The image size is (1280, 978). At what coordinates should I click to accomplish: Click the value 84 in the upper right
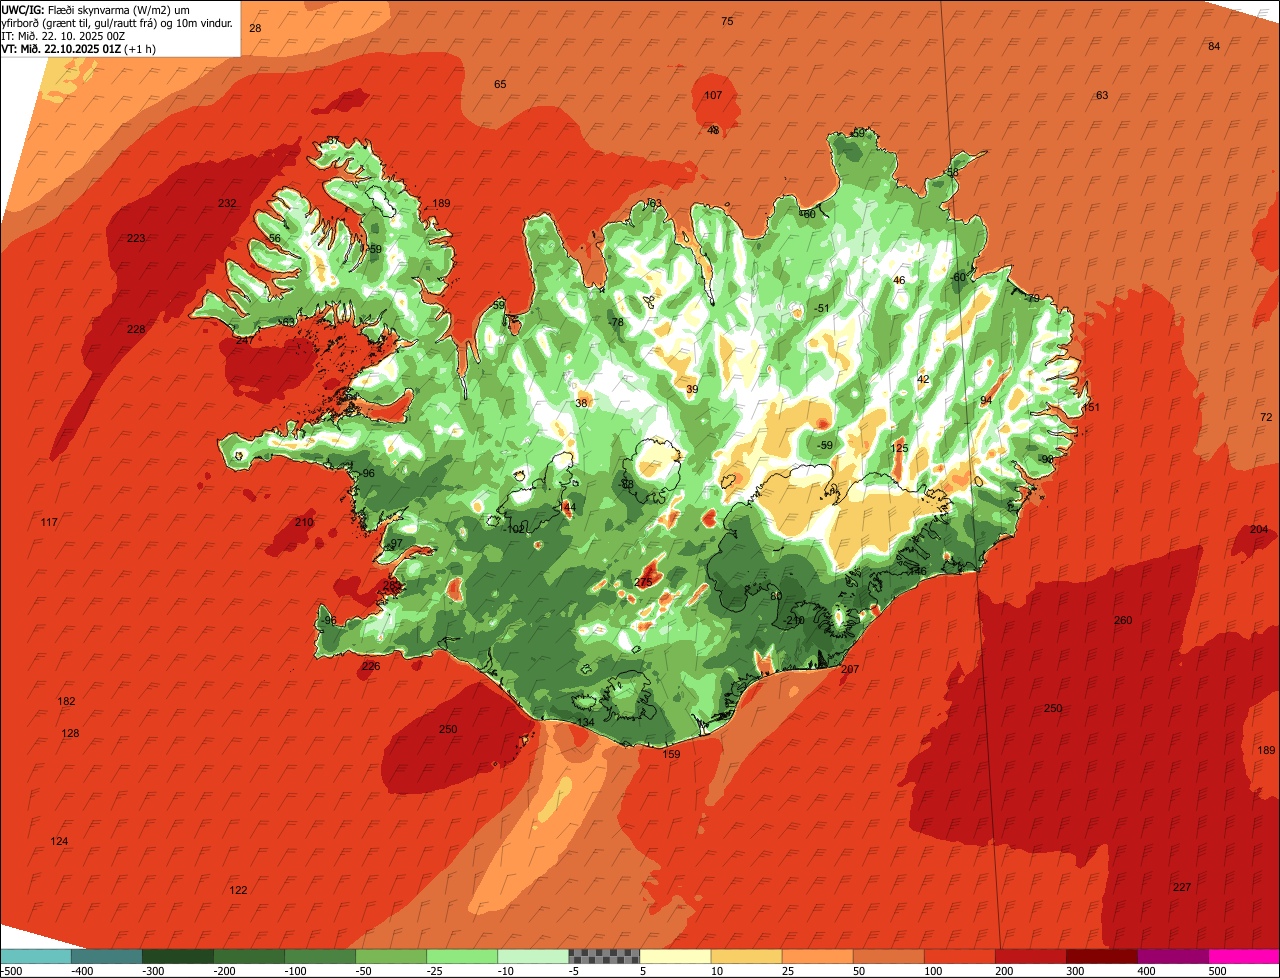[1214, 46]
